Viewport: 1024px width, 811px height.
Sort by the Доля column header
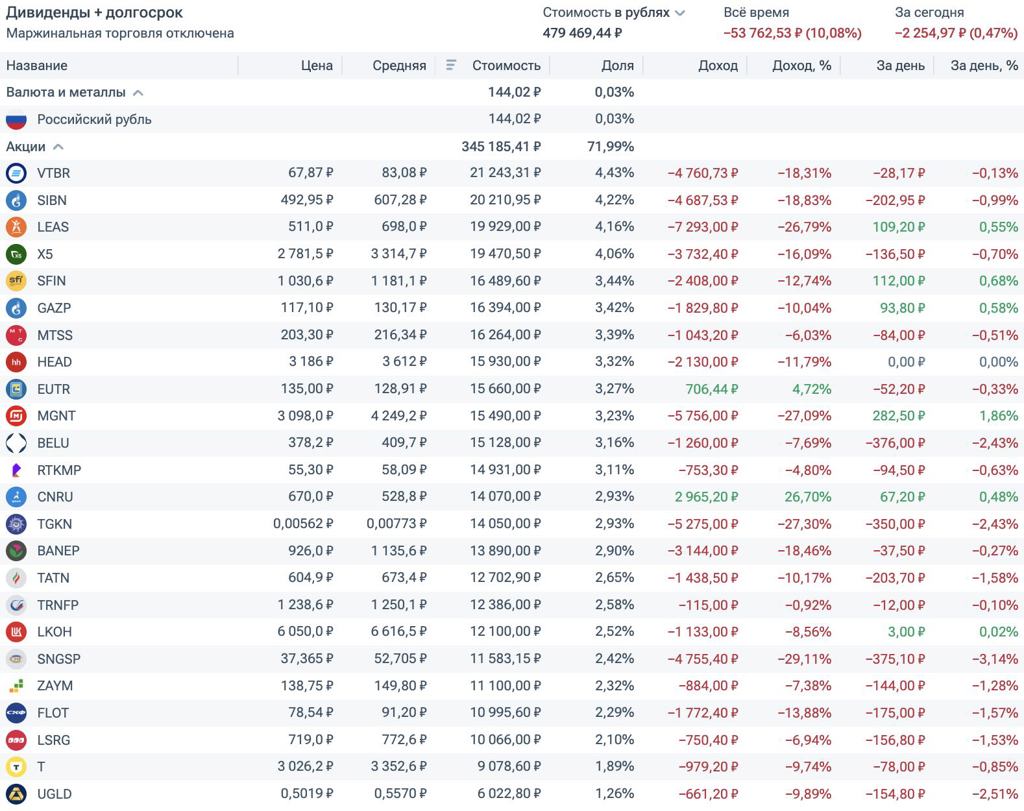coord(617,65)
